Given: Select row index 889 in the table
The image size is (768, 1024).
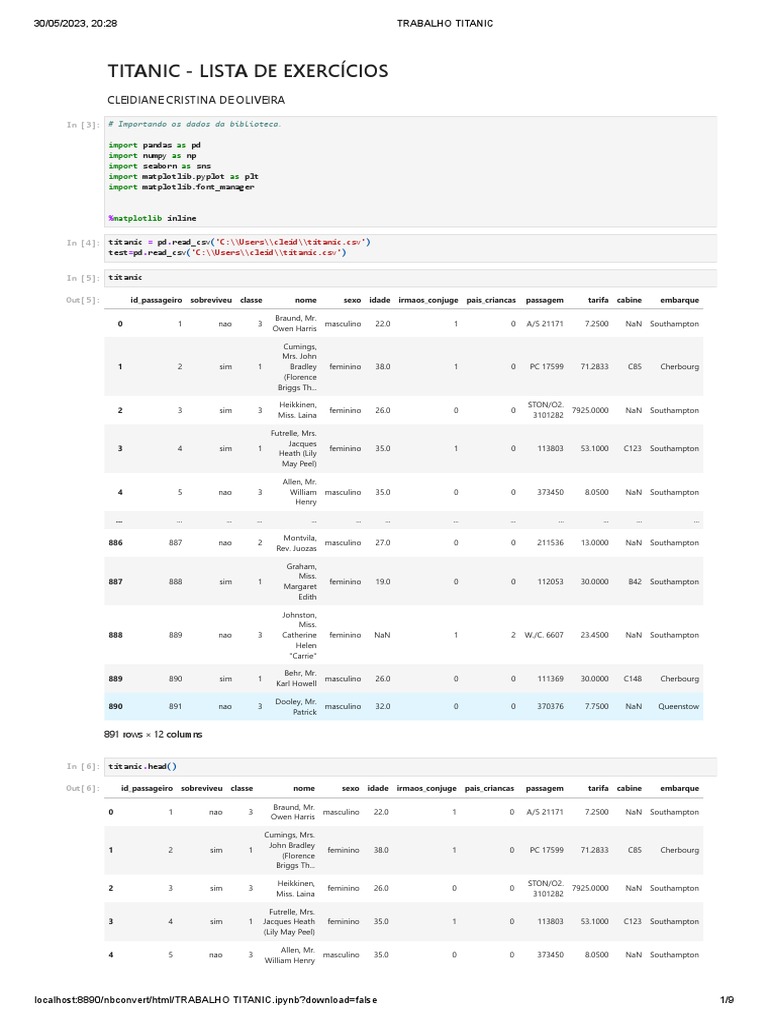Looking at the screenshot, I should [116, 679].
